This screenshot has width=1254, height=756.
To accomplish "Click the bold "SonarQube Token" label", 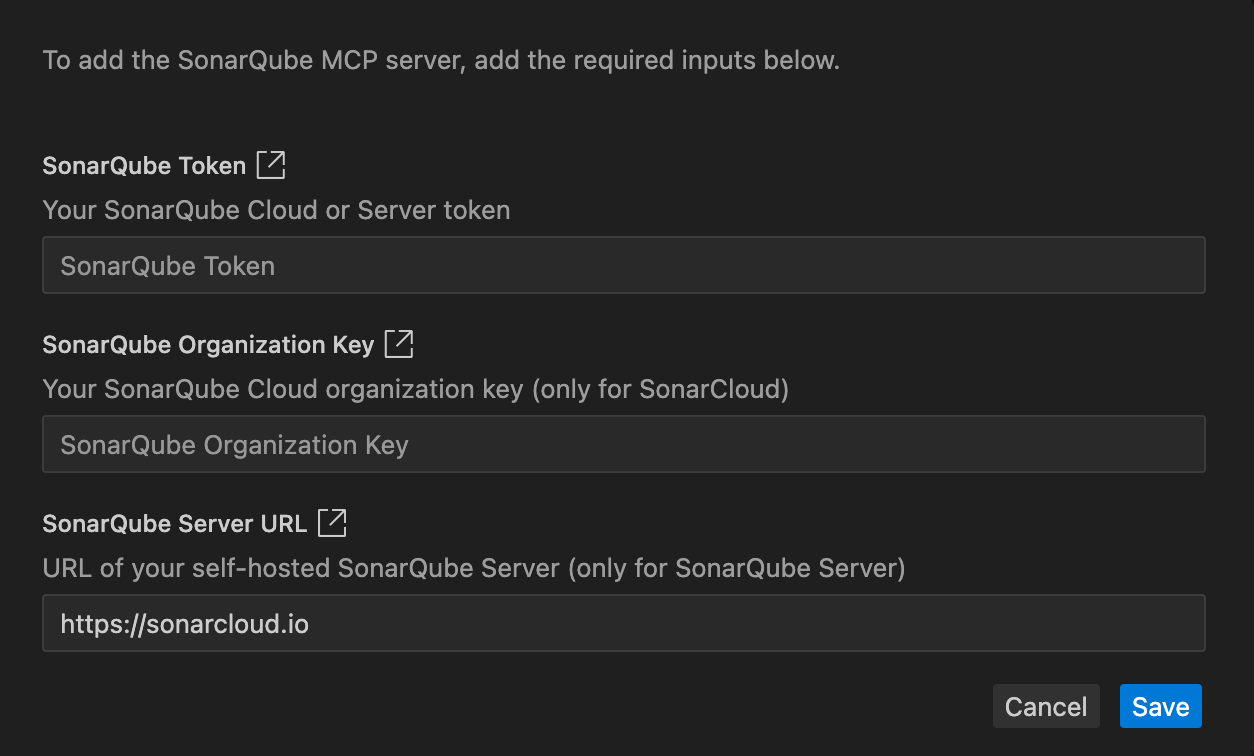I will coord(144,166).
